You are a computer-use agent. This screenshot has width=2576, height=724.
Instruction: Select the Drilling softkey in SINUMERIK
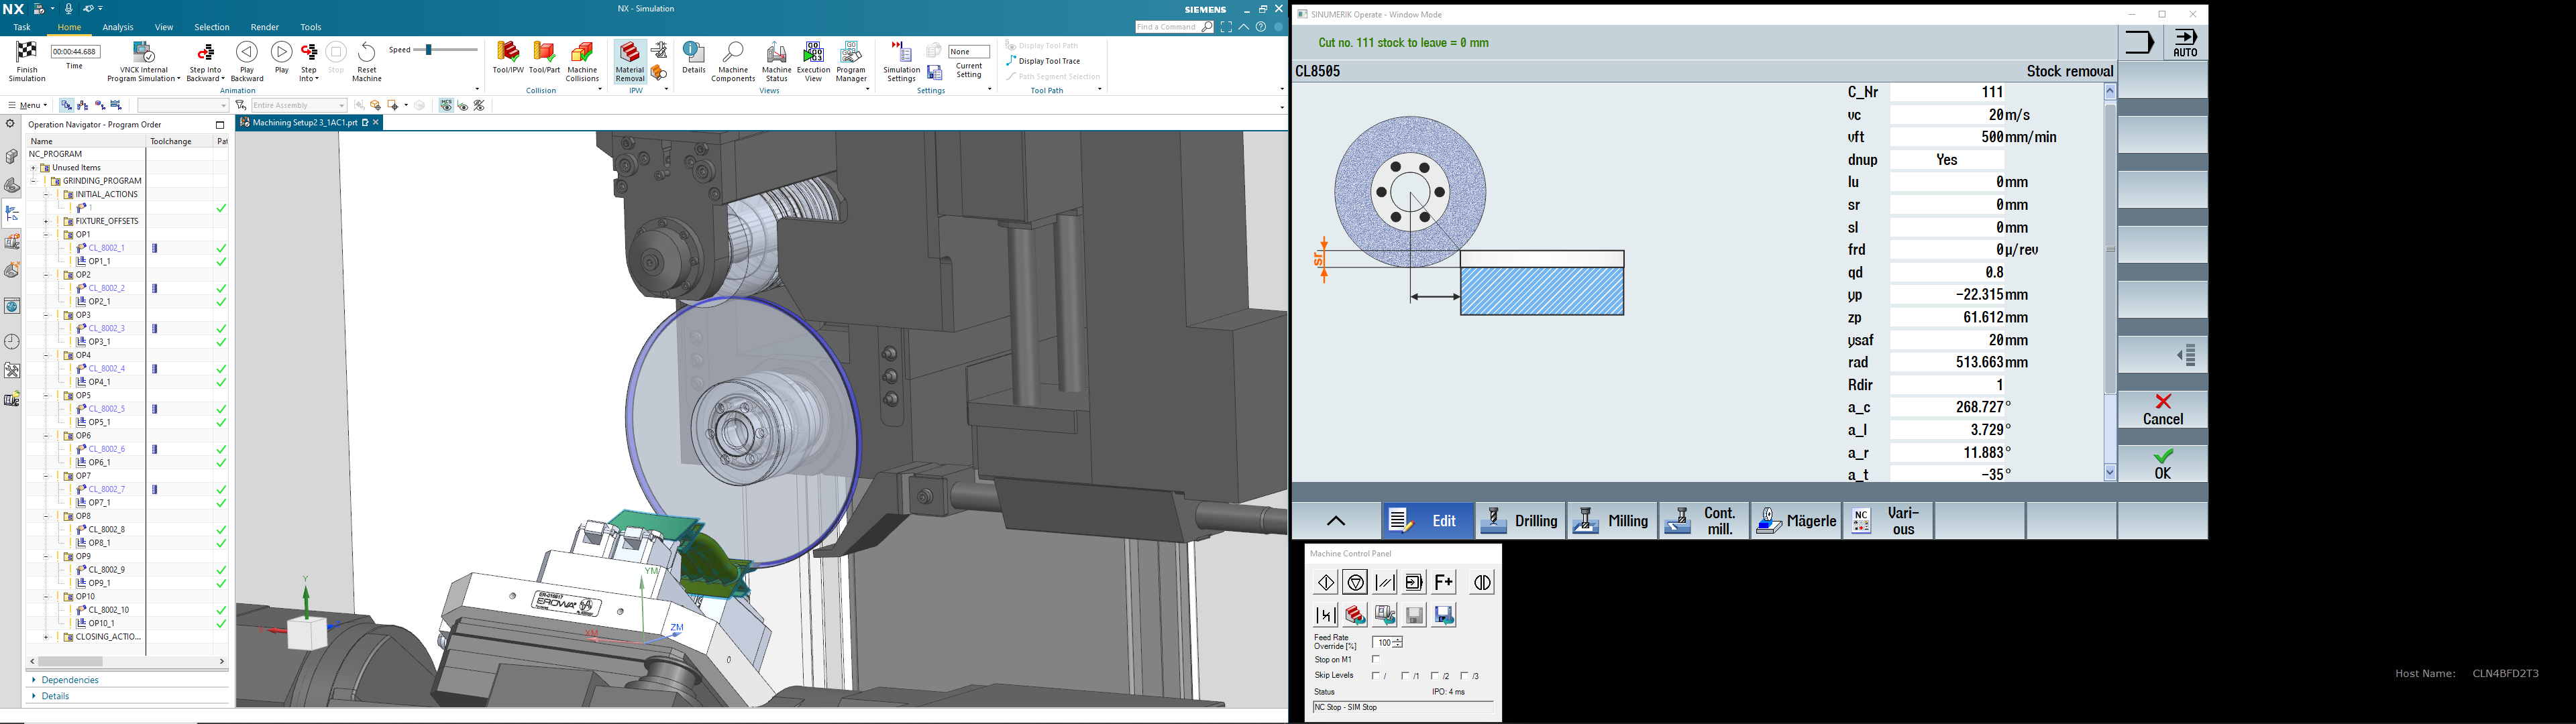pos(1520,521)
